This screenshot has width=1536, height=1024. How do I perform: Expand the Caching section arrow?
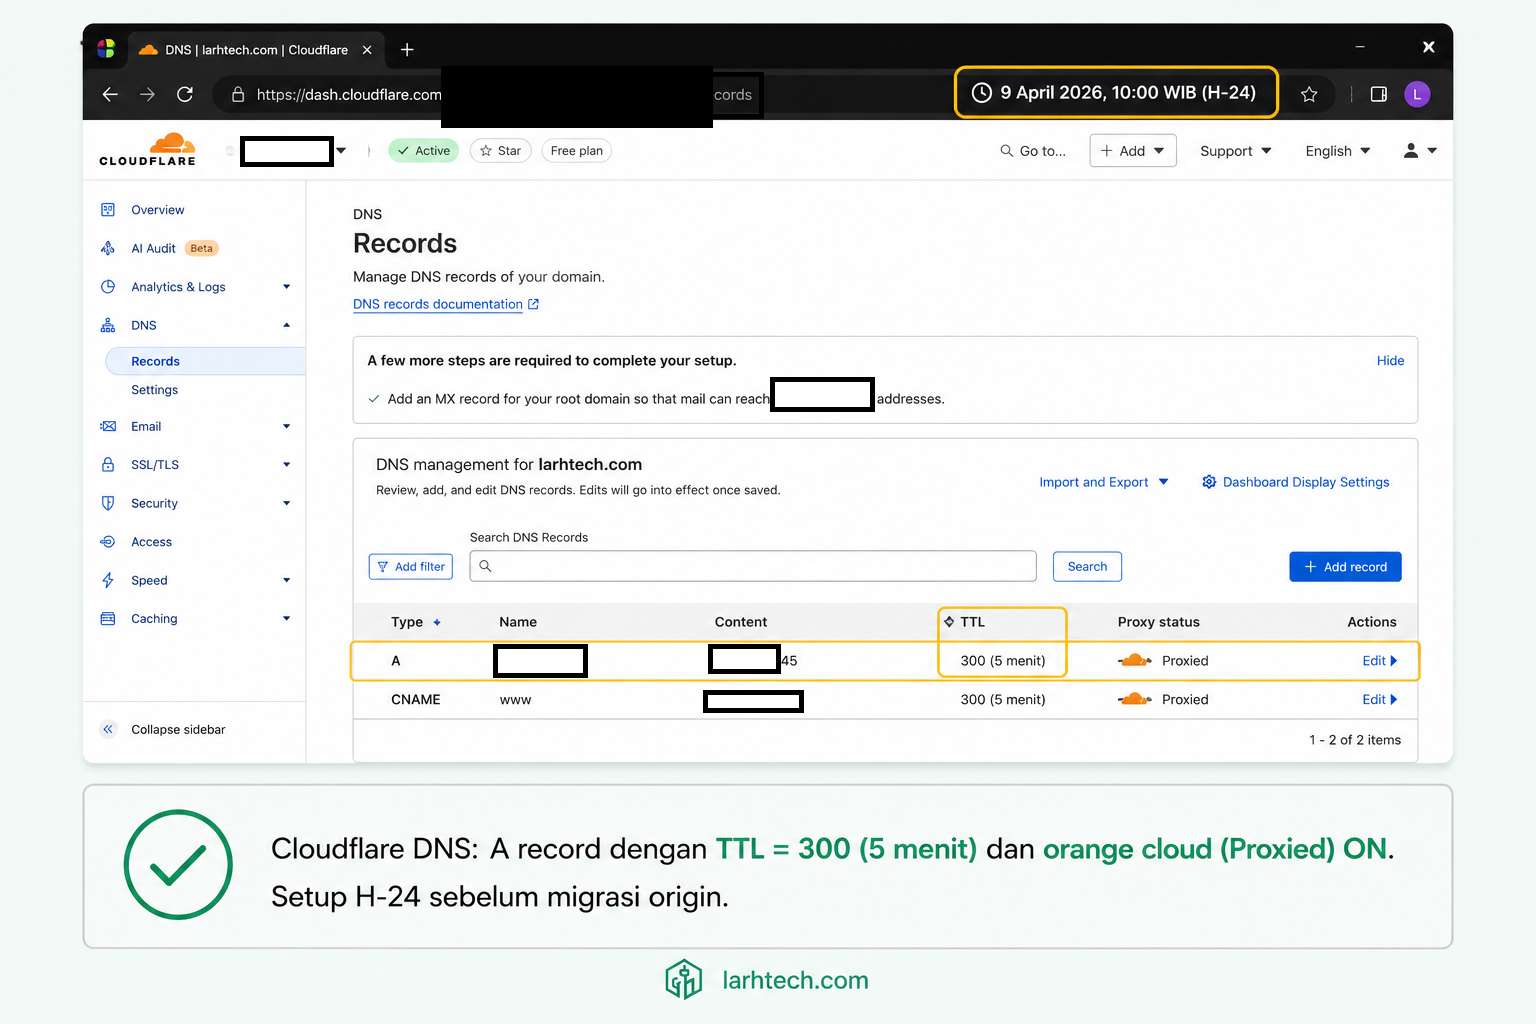[x=286, y=619]
